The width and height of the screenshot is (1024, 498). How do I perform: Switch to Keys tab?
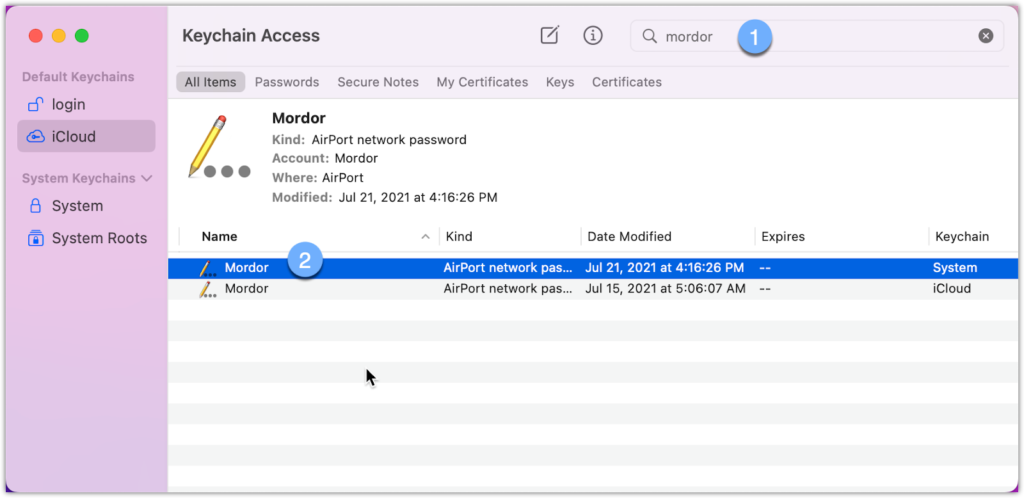[x=560, y=82]
